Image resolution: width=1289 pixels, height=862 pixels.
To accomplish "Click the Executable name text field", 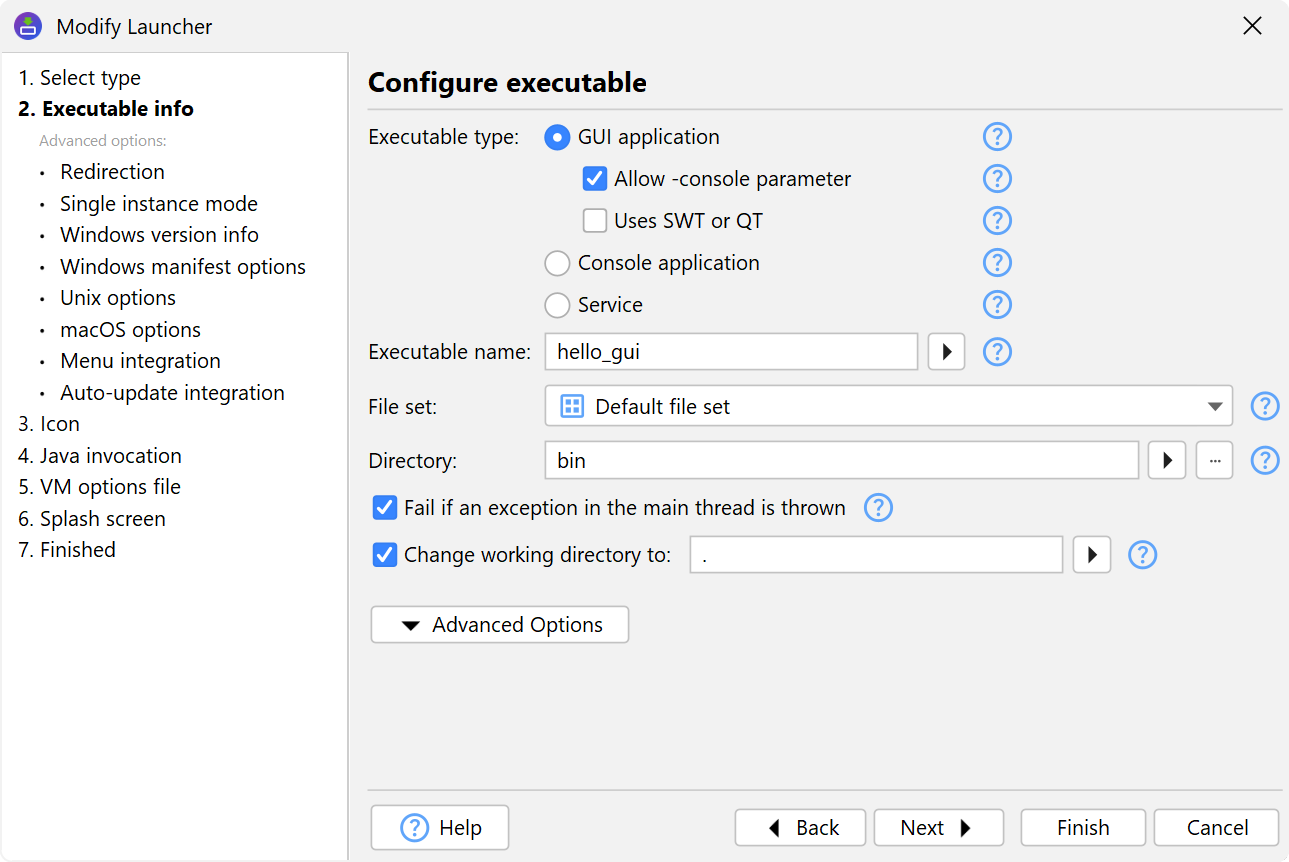I will (x=731, y=352).
